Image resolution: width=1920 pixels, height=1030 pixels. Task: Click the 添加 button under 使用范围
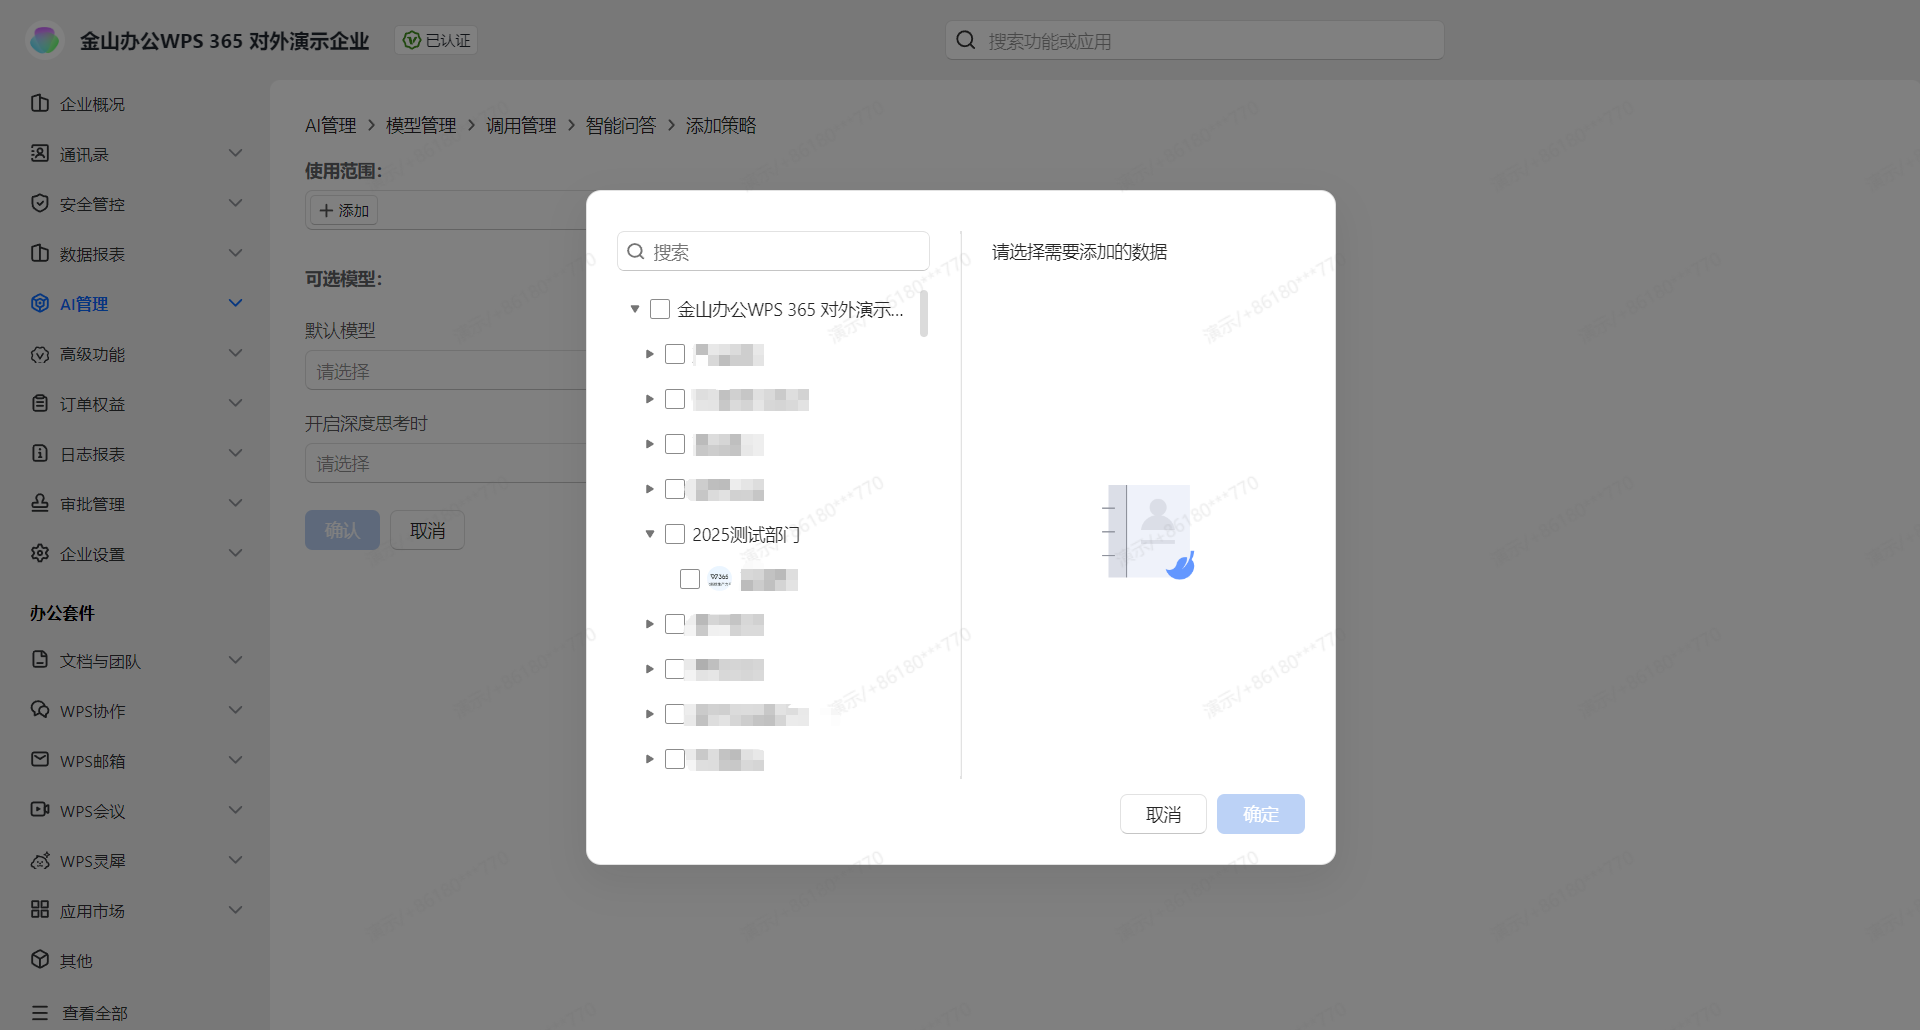point(344,210)
